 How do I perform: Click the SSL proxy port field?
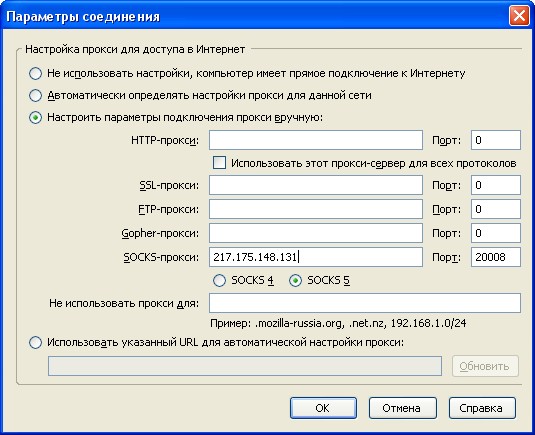click(x=496, y=185)
